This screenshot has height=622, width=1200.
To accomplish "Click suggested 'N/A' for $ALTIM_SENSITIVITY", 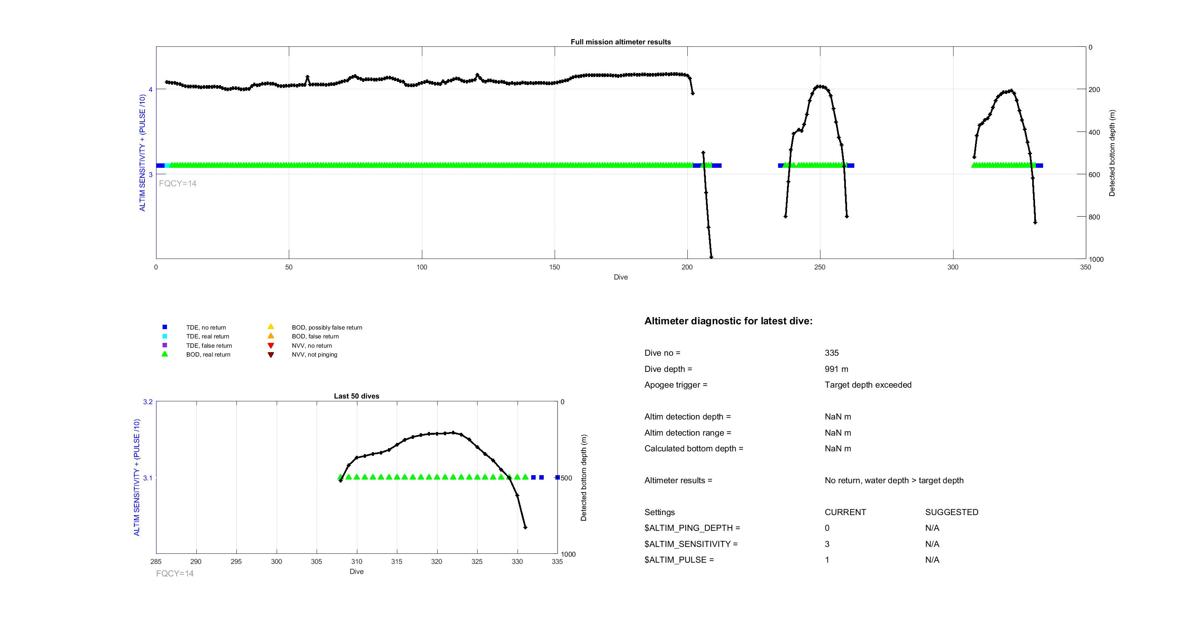I will (x=932, y=544).
